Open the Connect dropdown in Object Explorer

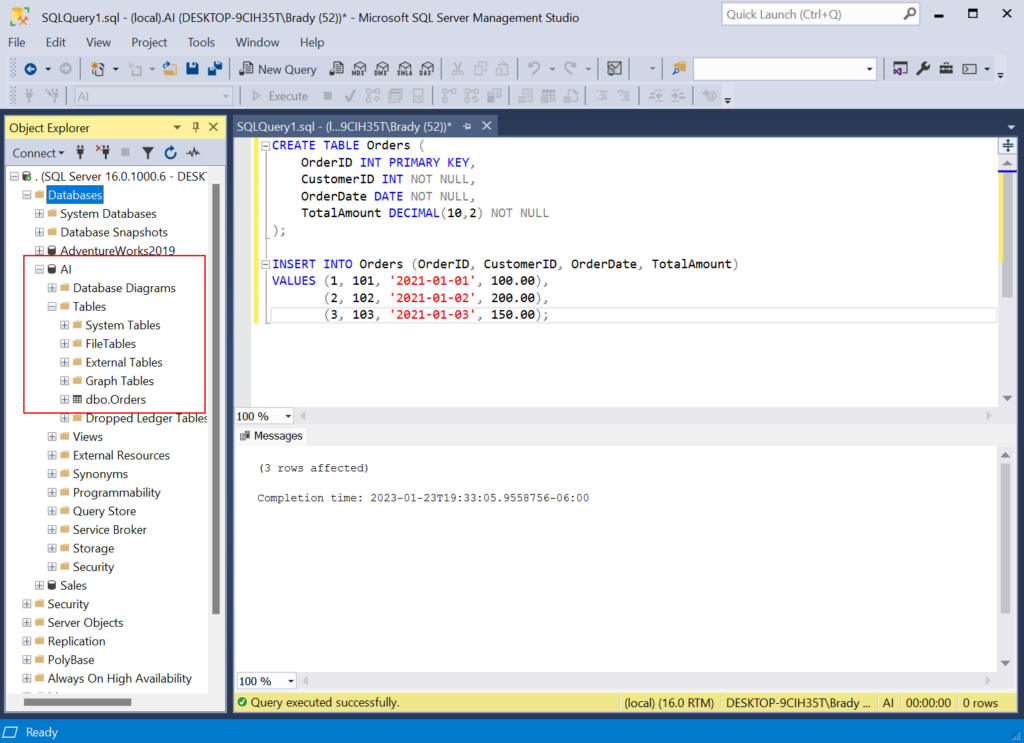click(38, 152)
